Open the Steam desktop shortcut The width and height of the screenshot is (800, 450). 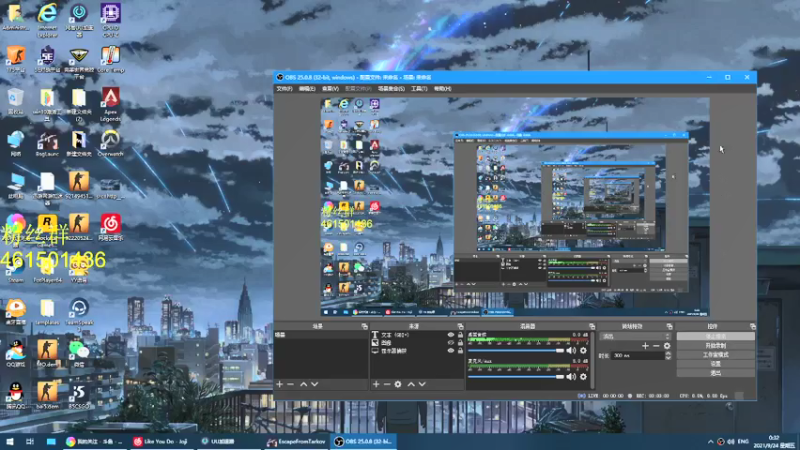16,270
